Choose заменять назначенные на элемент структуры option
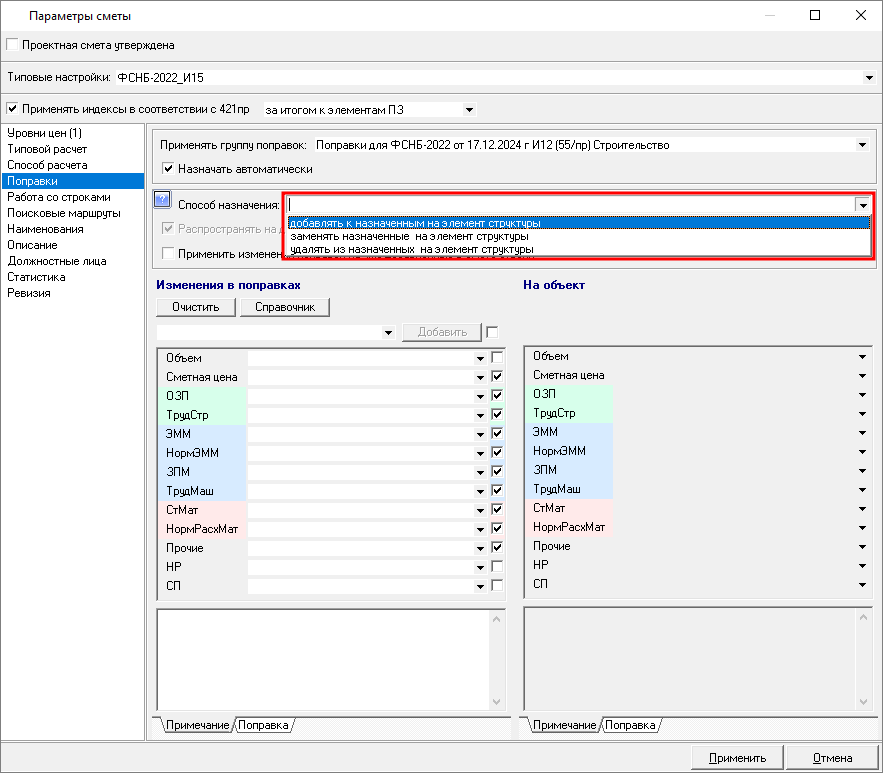 [409, 236]
